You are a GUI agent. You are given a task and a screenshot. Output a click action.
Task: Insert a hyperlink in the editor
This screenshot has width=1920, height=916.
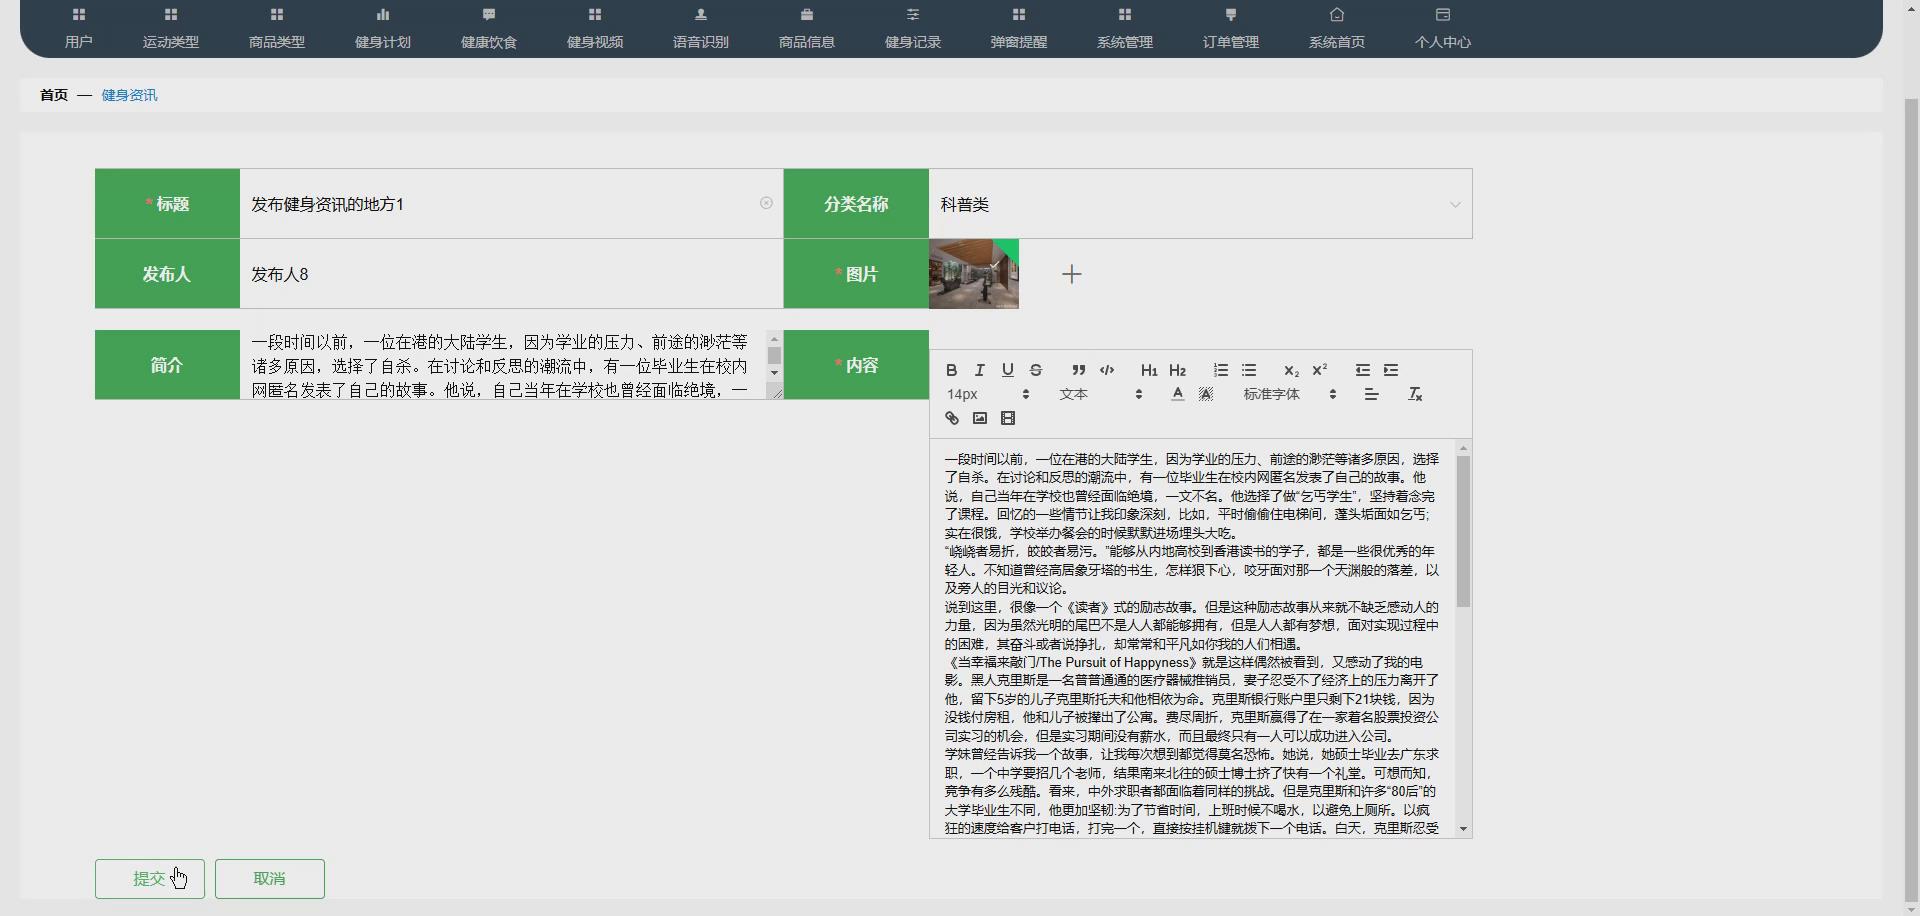tap(951, 418)
